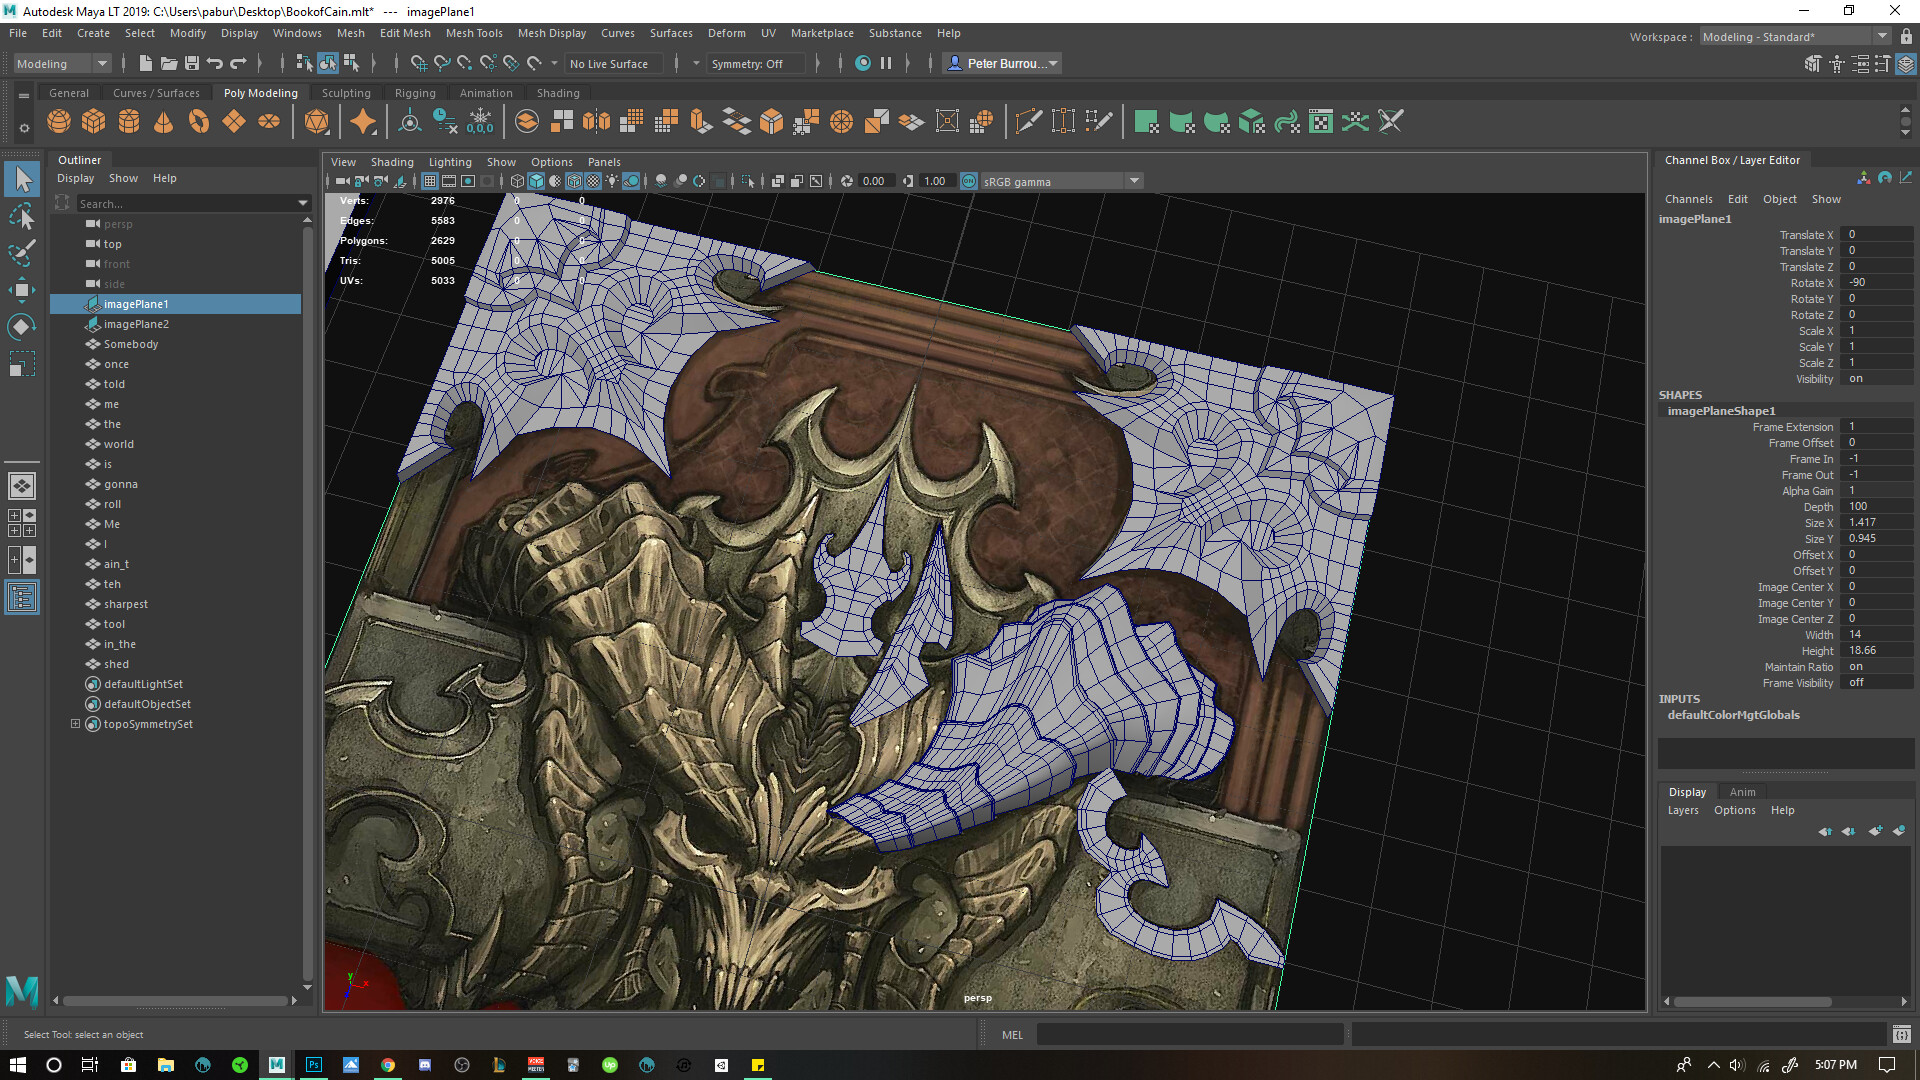Toggle resolution gate in viewport
1920x1080 pixels.
pos(468,181)
